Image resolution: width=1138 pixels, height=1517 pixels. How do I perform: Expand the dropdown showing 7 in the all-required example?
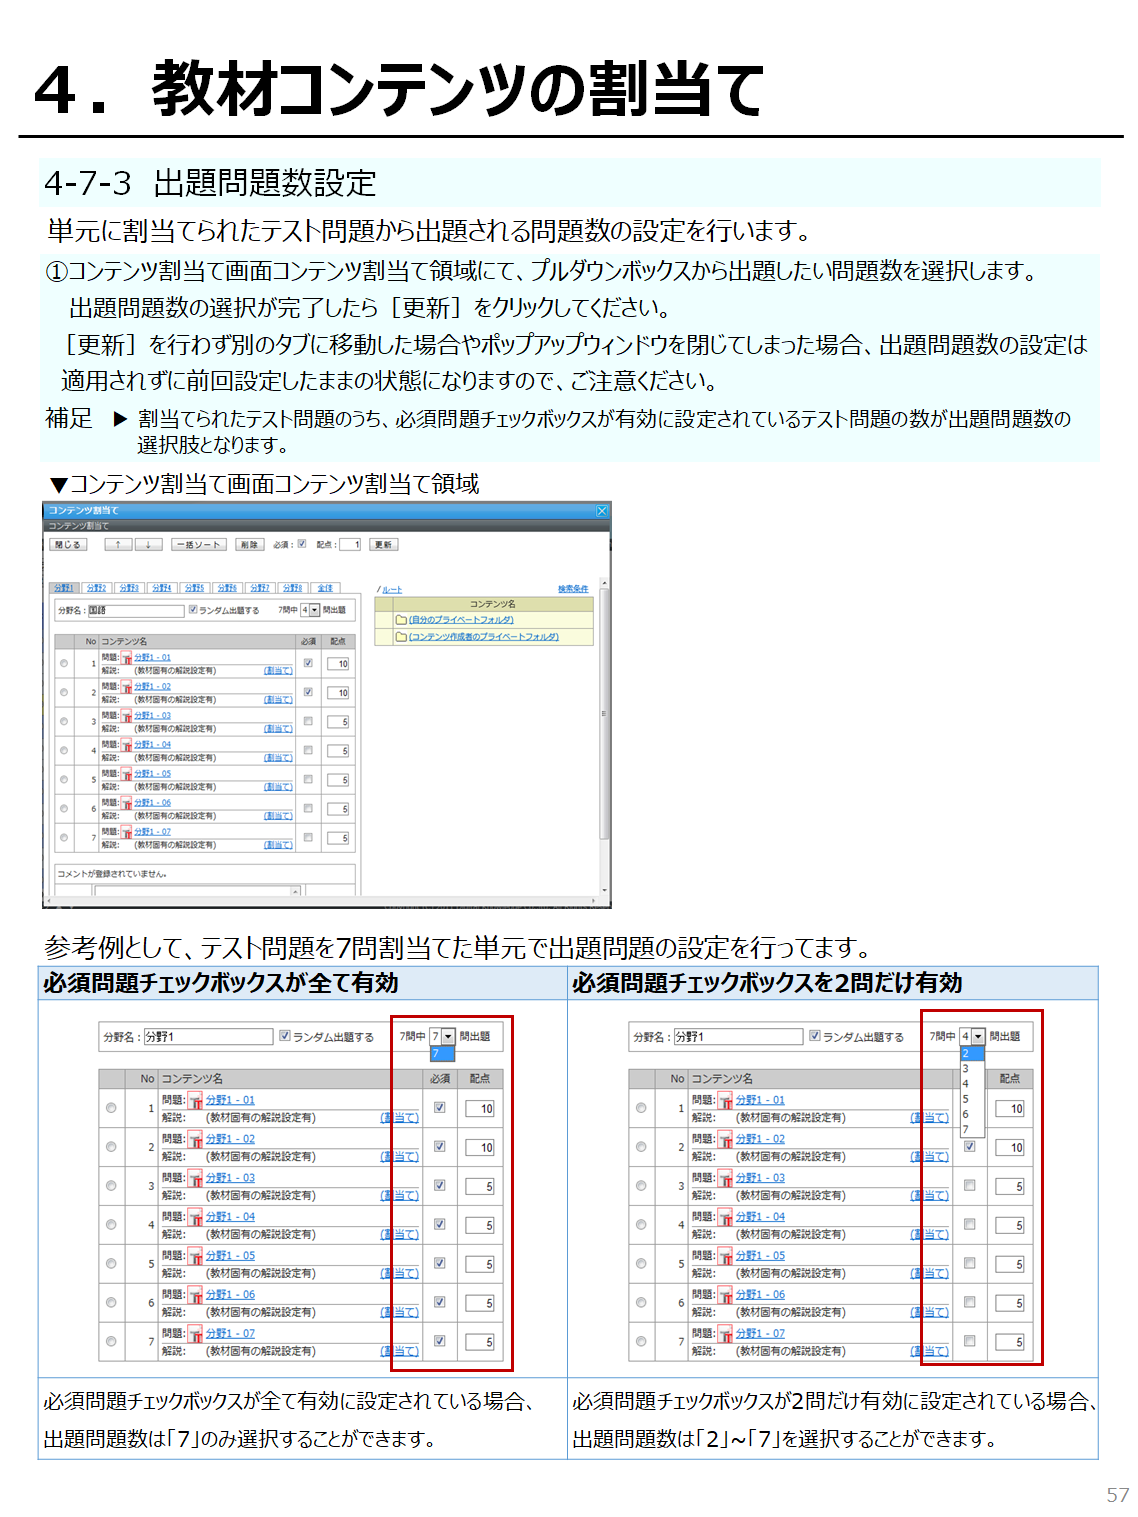point(448,1037)
